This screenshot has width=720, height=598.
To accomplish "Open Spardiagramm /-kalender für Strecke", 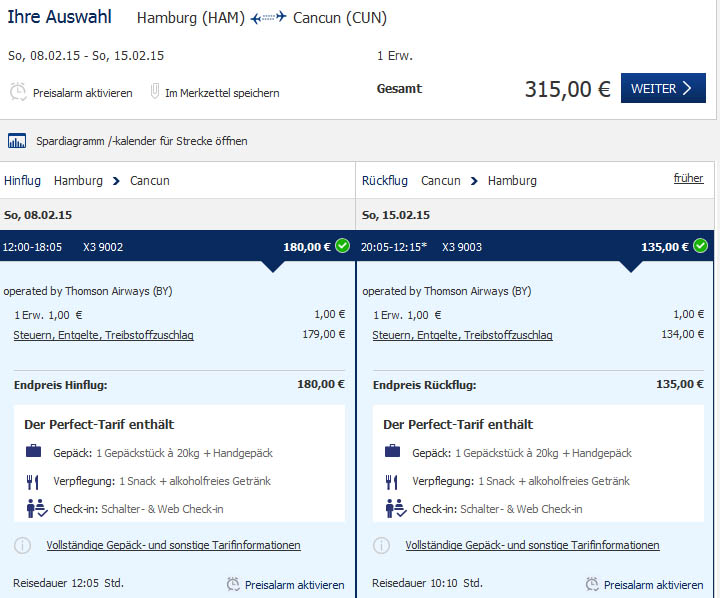I will coord(141,141).
